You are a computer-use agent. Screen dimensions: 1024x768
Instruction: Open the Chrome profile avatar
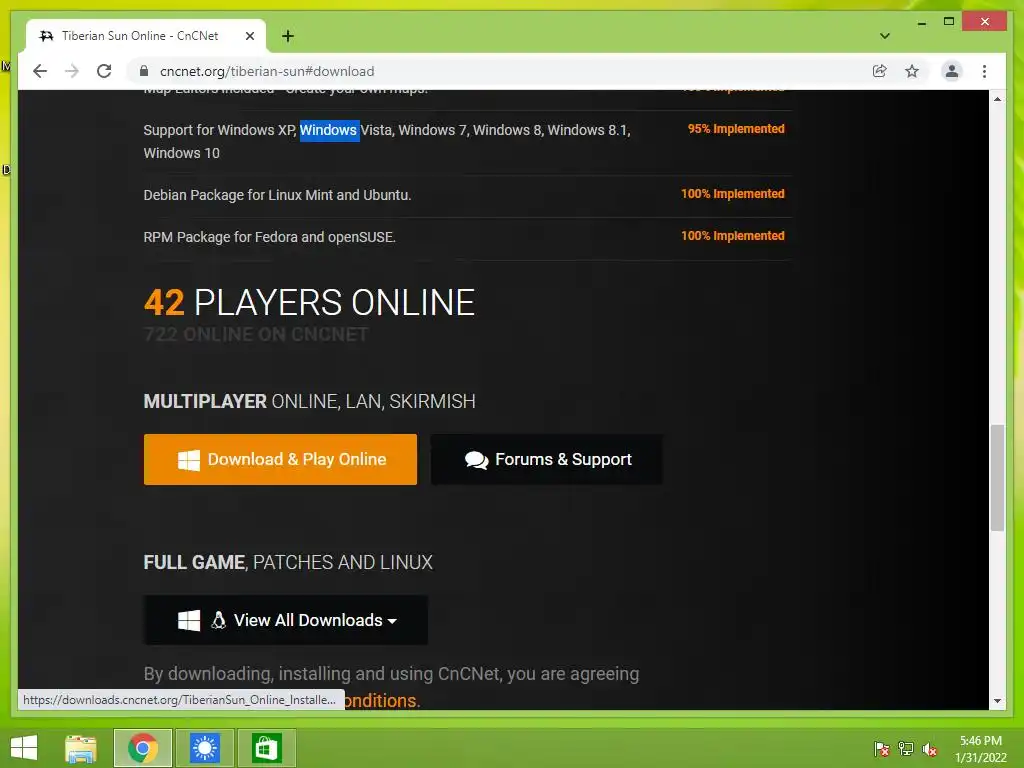pyautogui.click(x=952, y=71)
